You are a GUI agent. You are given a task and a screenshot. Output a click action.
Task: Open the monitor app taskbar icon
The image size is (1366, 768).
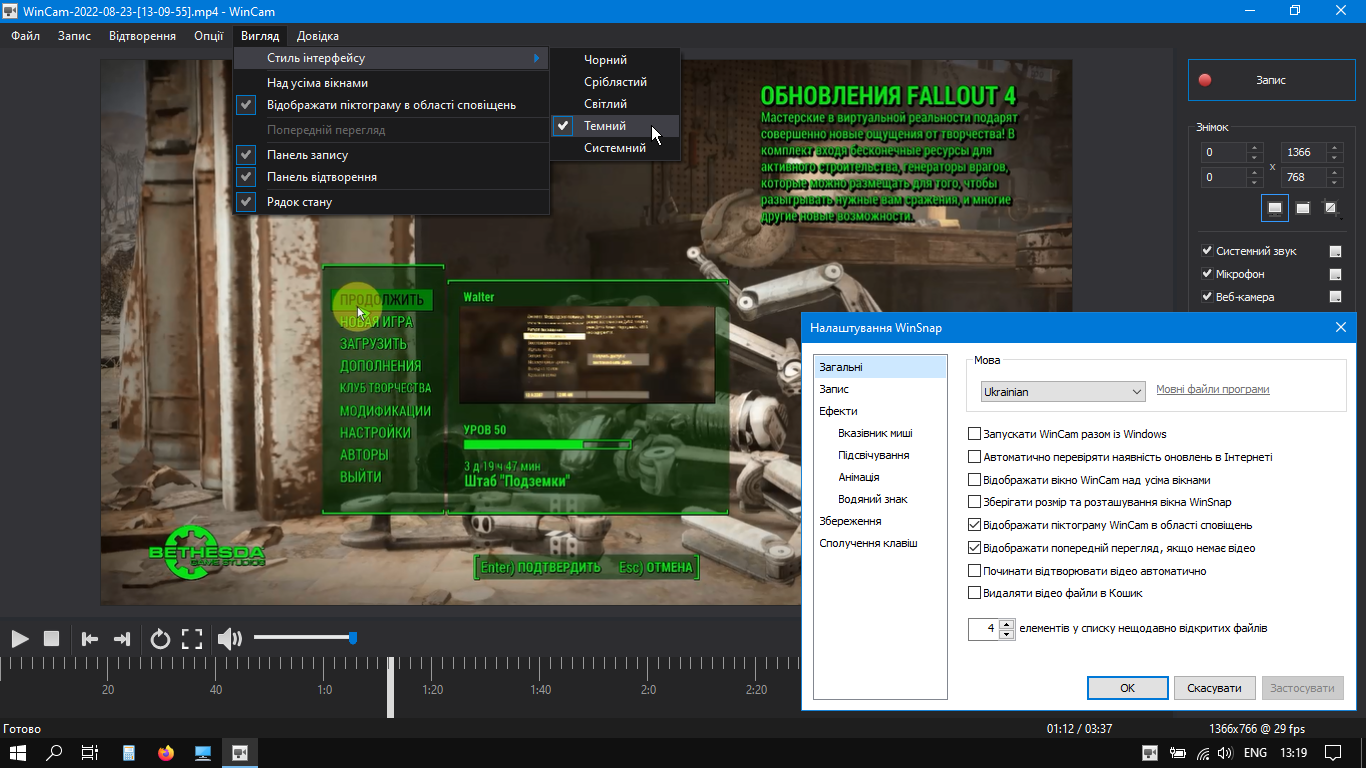tap(203, 753)
